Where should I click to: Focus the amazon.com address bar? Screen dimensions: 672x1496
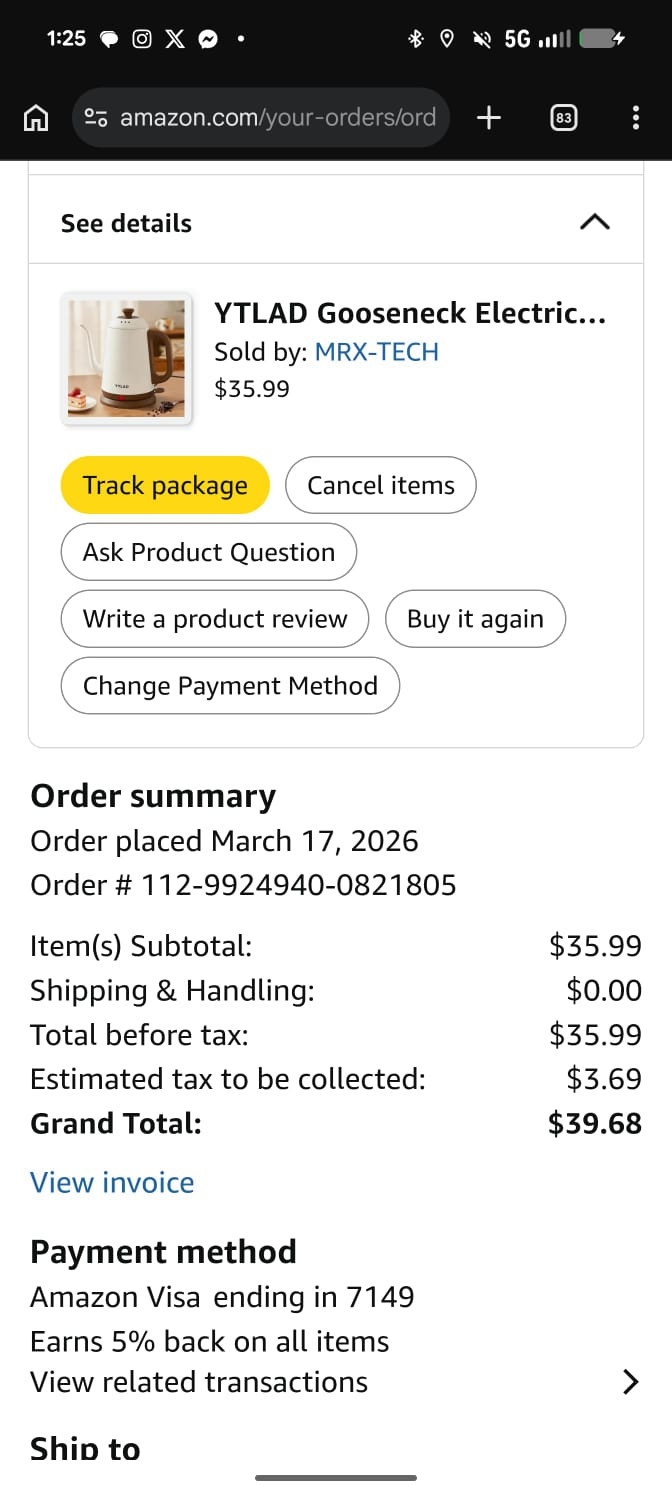click(x=278, y=118)
